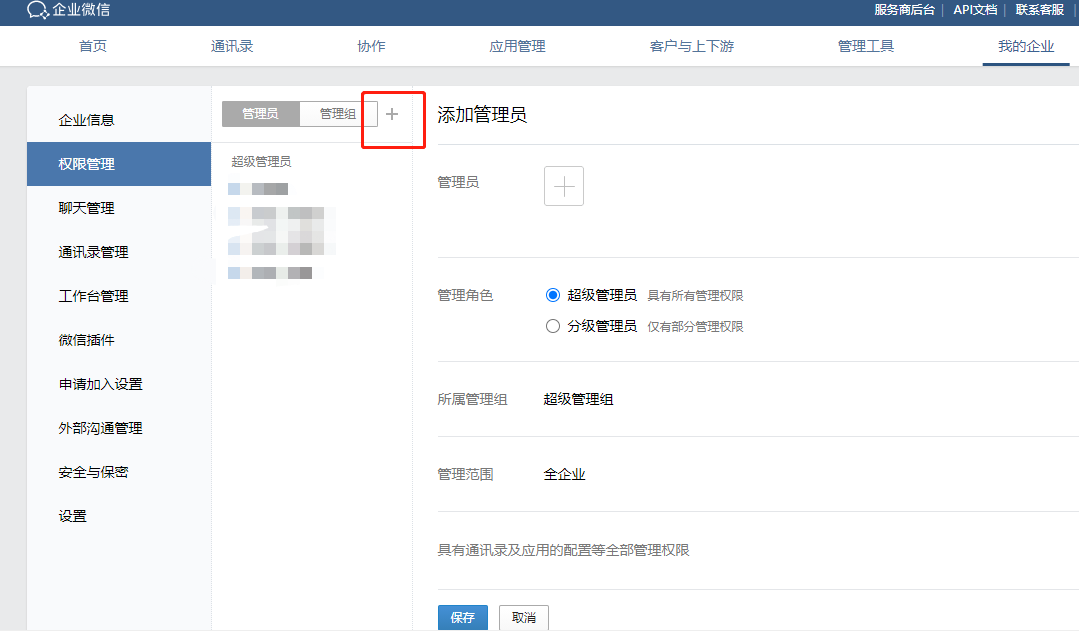Image resolution: width=1079 pixels, height=633 pixels.
Task: Switch to the 管理员 segment
Action: point(258,113)
